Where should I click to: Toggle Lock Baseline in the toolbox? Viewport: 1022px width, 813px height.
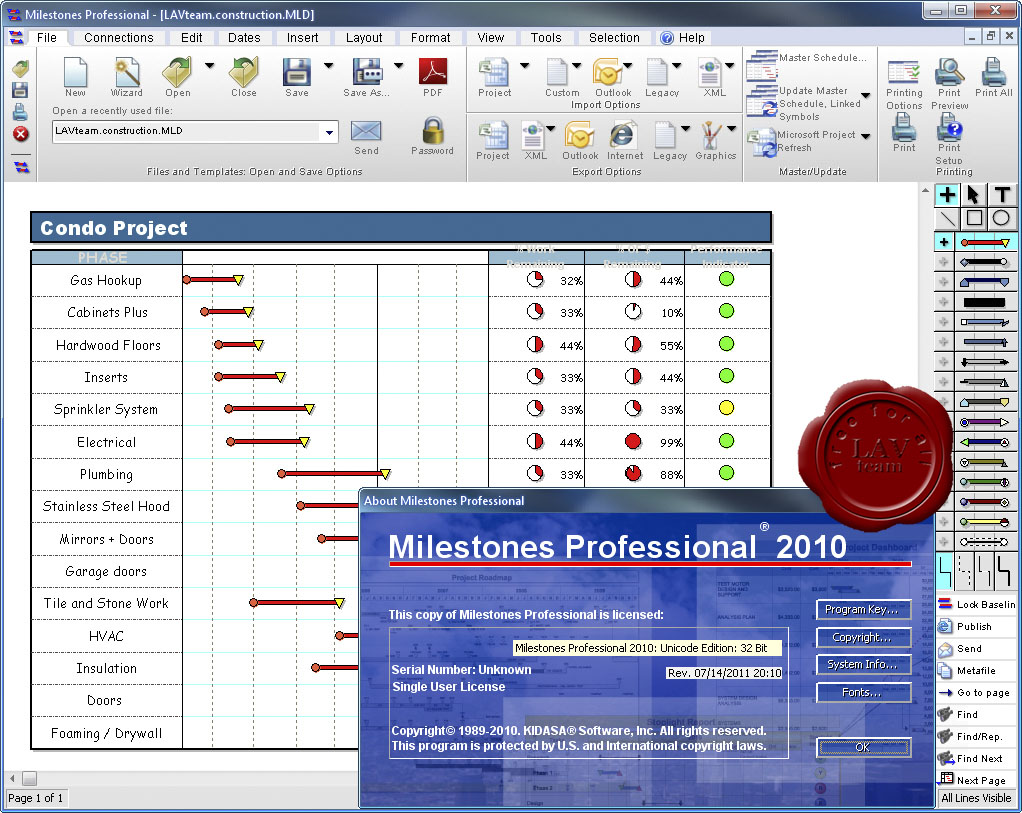point(976,604)
